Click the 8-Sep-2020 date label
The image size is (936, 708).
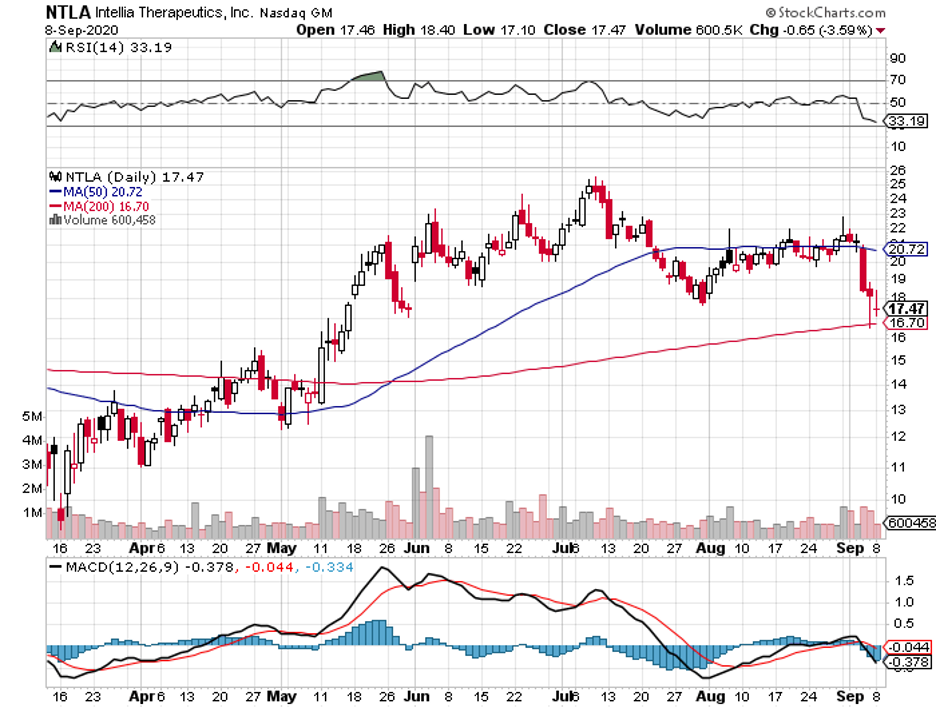click(x=82, y=30)
